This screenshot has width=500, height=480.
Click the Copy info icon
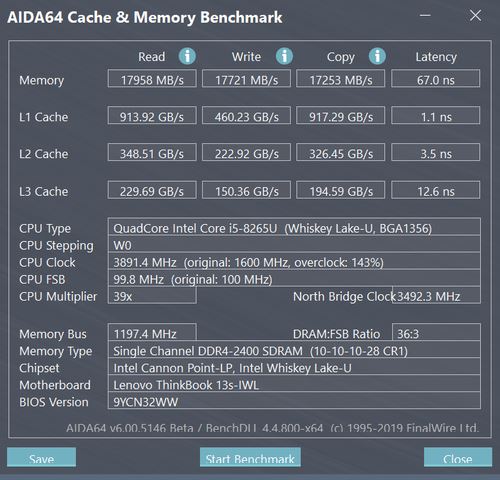tap(377, 56)
